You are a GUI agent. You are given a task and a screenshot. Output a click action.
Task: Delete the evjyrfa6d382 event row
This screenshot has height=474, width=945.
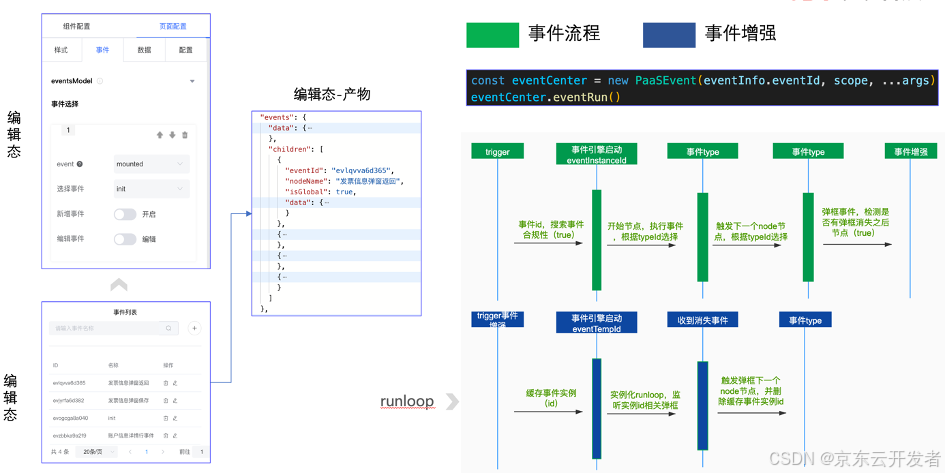(166, 400)
